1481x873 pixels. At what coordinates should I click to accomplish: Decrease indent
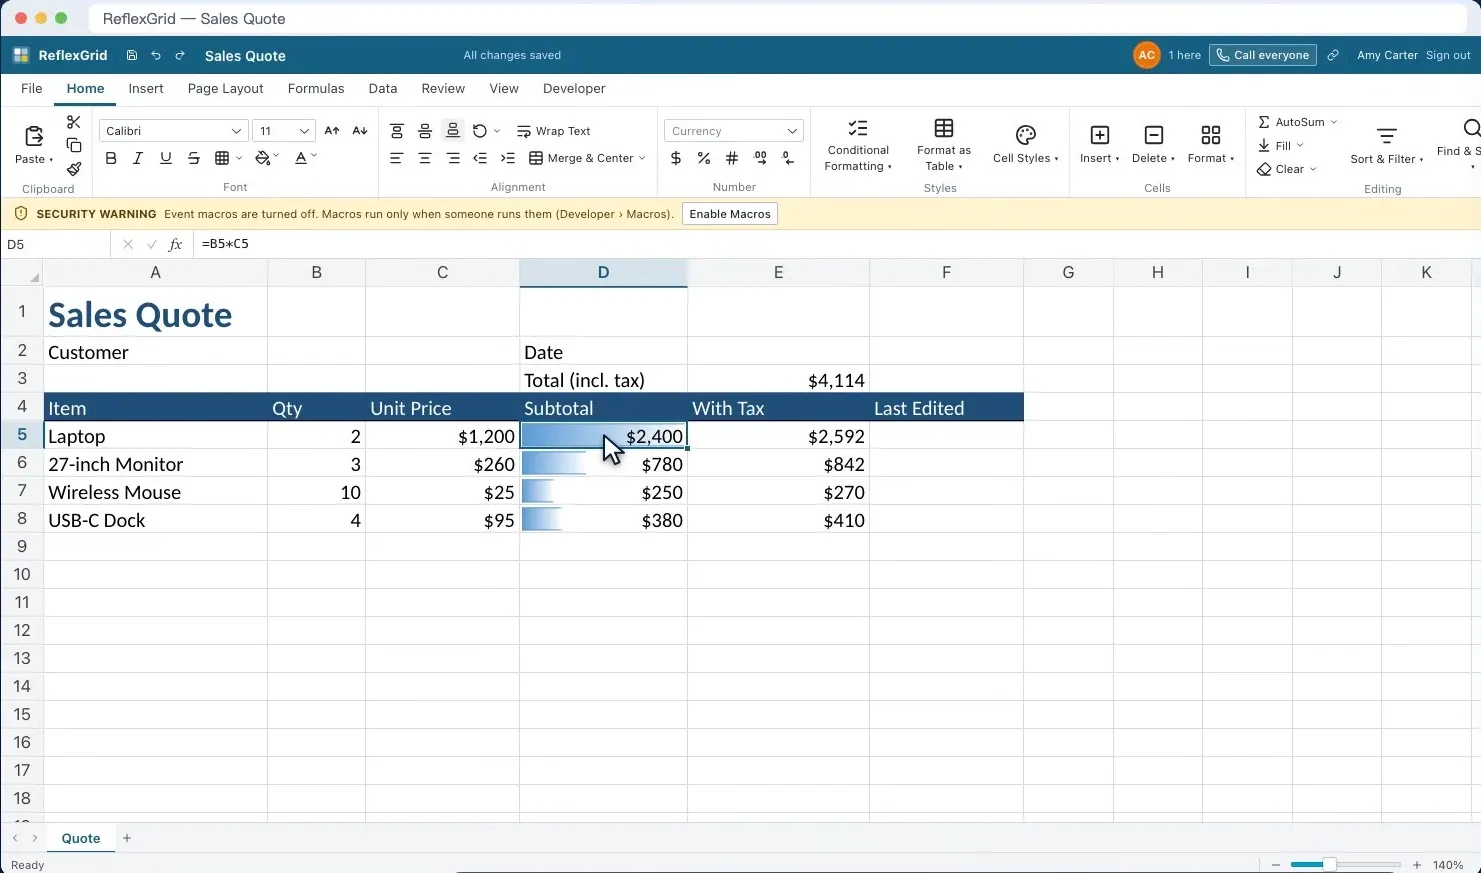(x=480, y=158)
